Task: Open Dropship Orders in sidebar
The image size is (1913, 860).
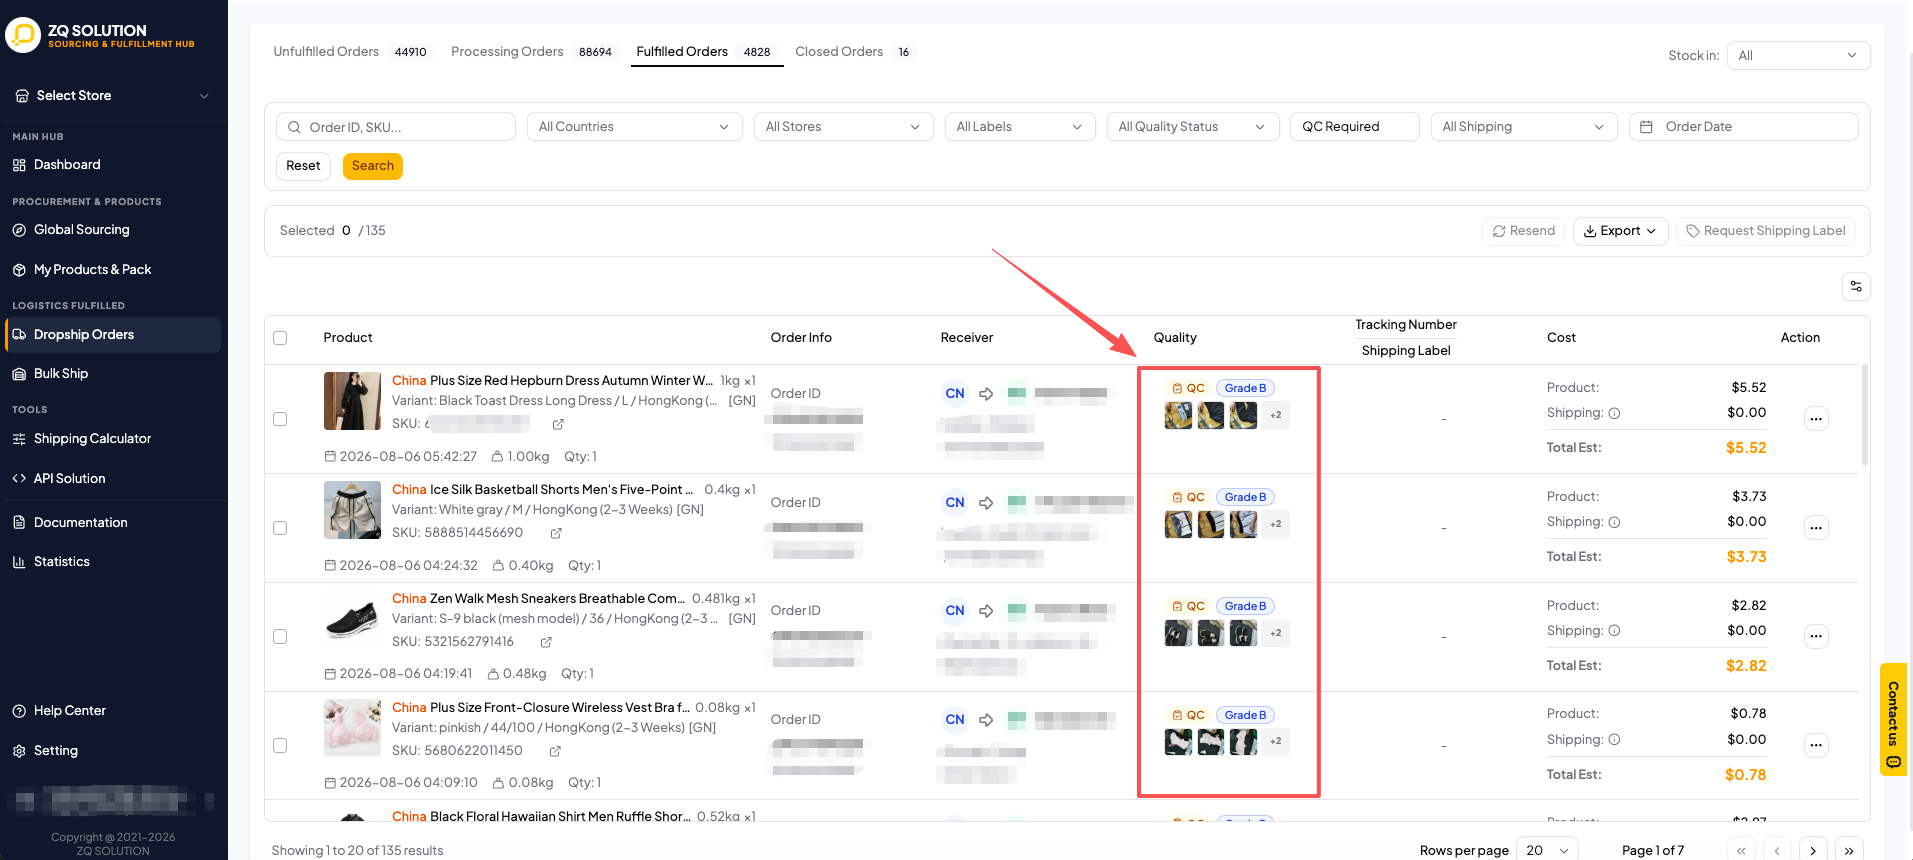Action: 113,335
